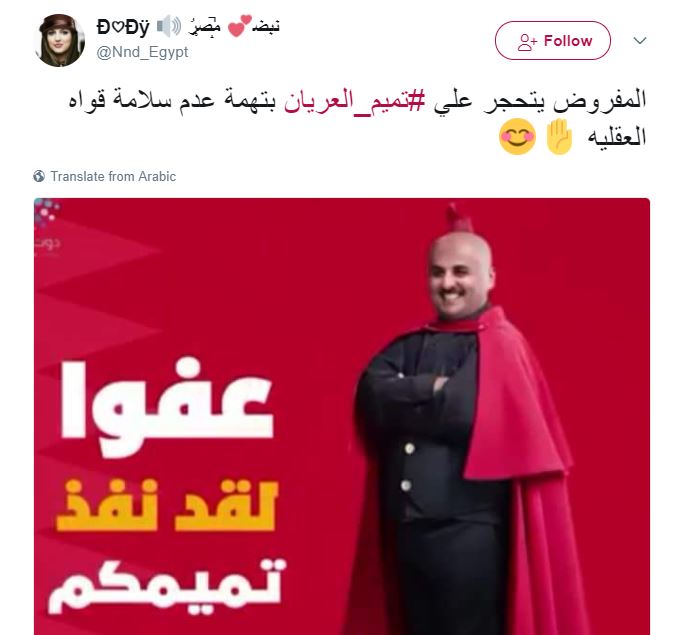Click the Arabic name نبض مصر
Viewport: 692px width, 635px height.
(x=235, y=26)
